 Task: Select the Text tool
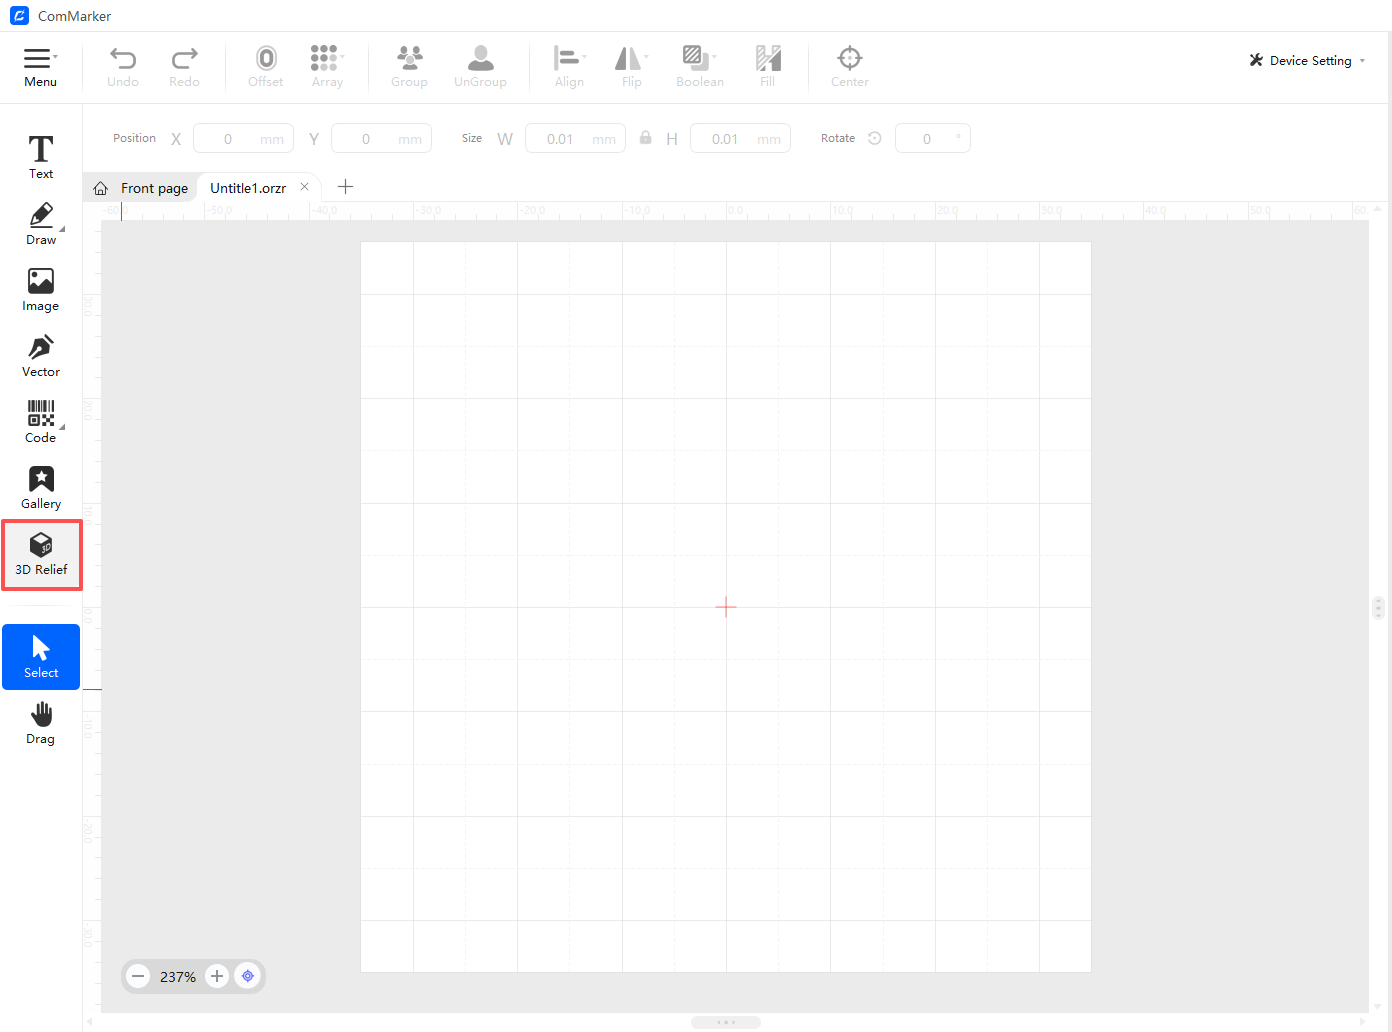point(41,157)
